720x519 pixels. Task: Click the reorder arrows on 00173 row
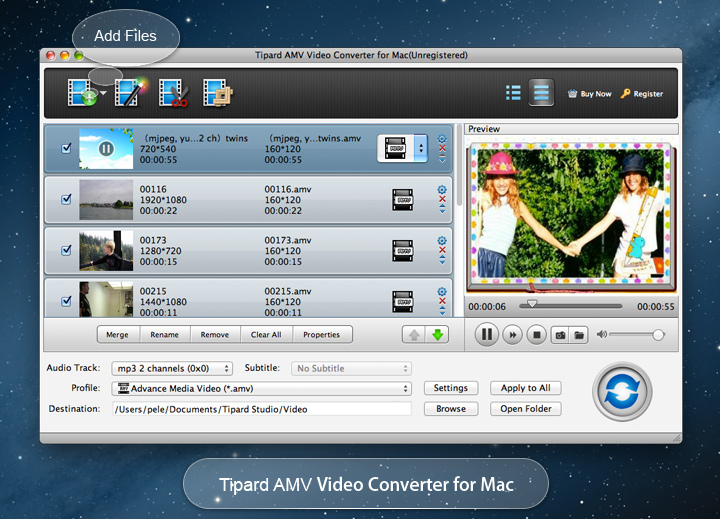point(442,260)
